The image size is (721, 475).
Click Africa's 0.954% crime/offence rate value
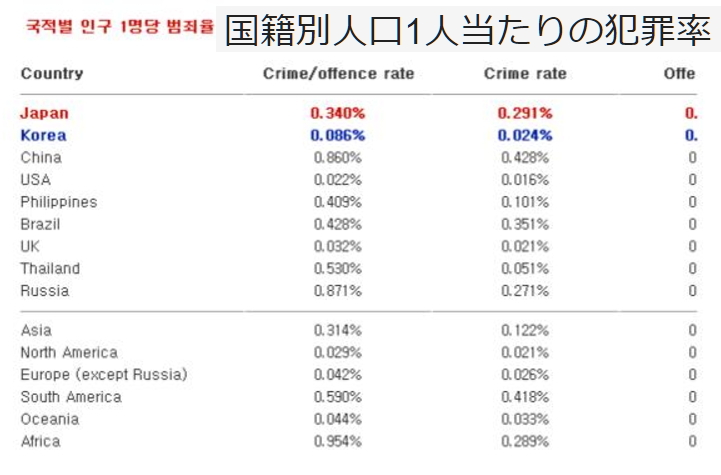(x=338, y=441)
